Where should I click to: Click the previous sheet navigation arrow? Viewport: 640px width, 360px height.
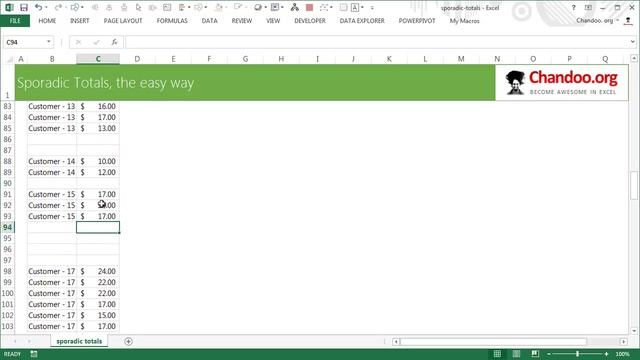(15, 341)
